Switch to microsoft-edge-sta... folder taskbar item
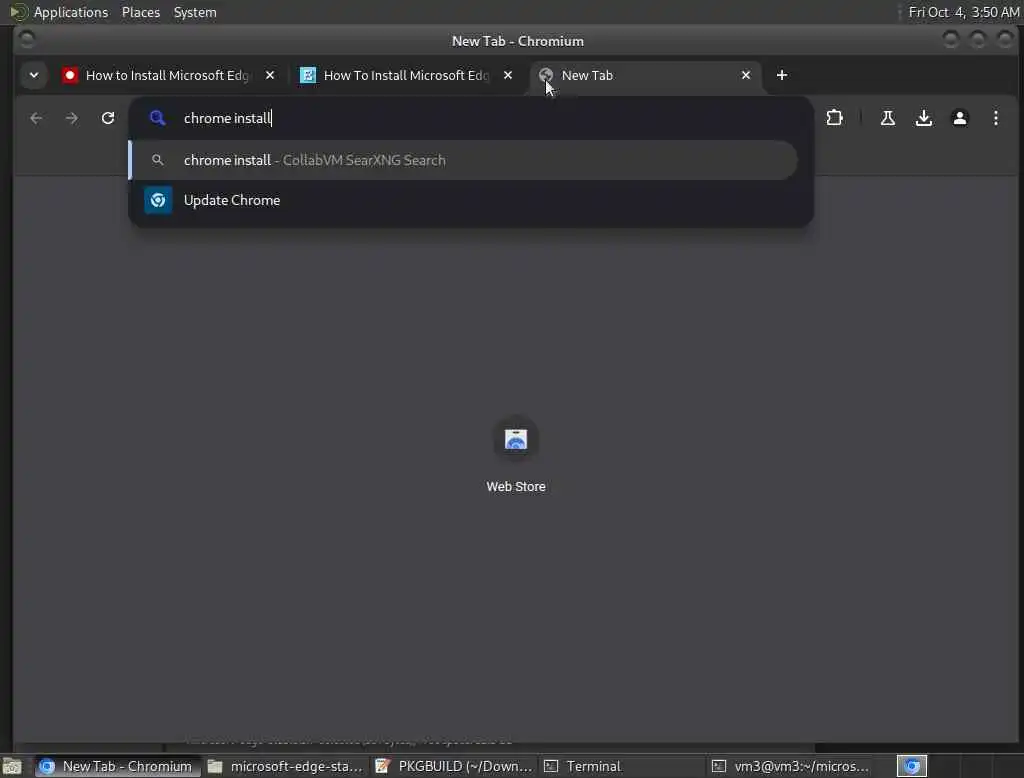This screenshot has height=778, width=1024. pos(285,766)
